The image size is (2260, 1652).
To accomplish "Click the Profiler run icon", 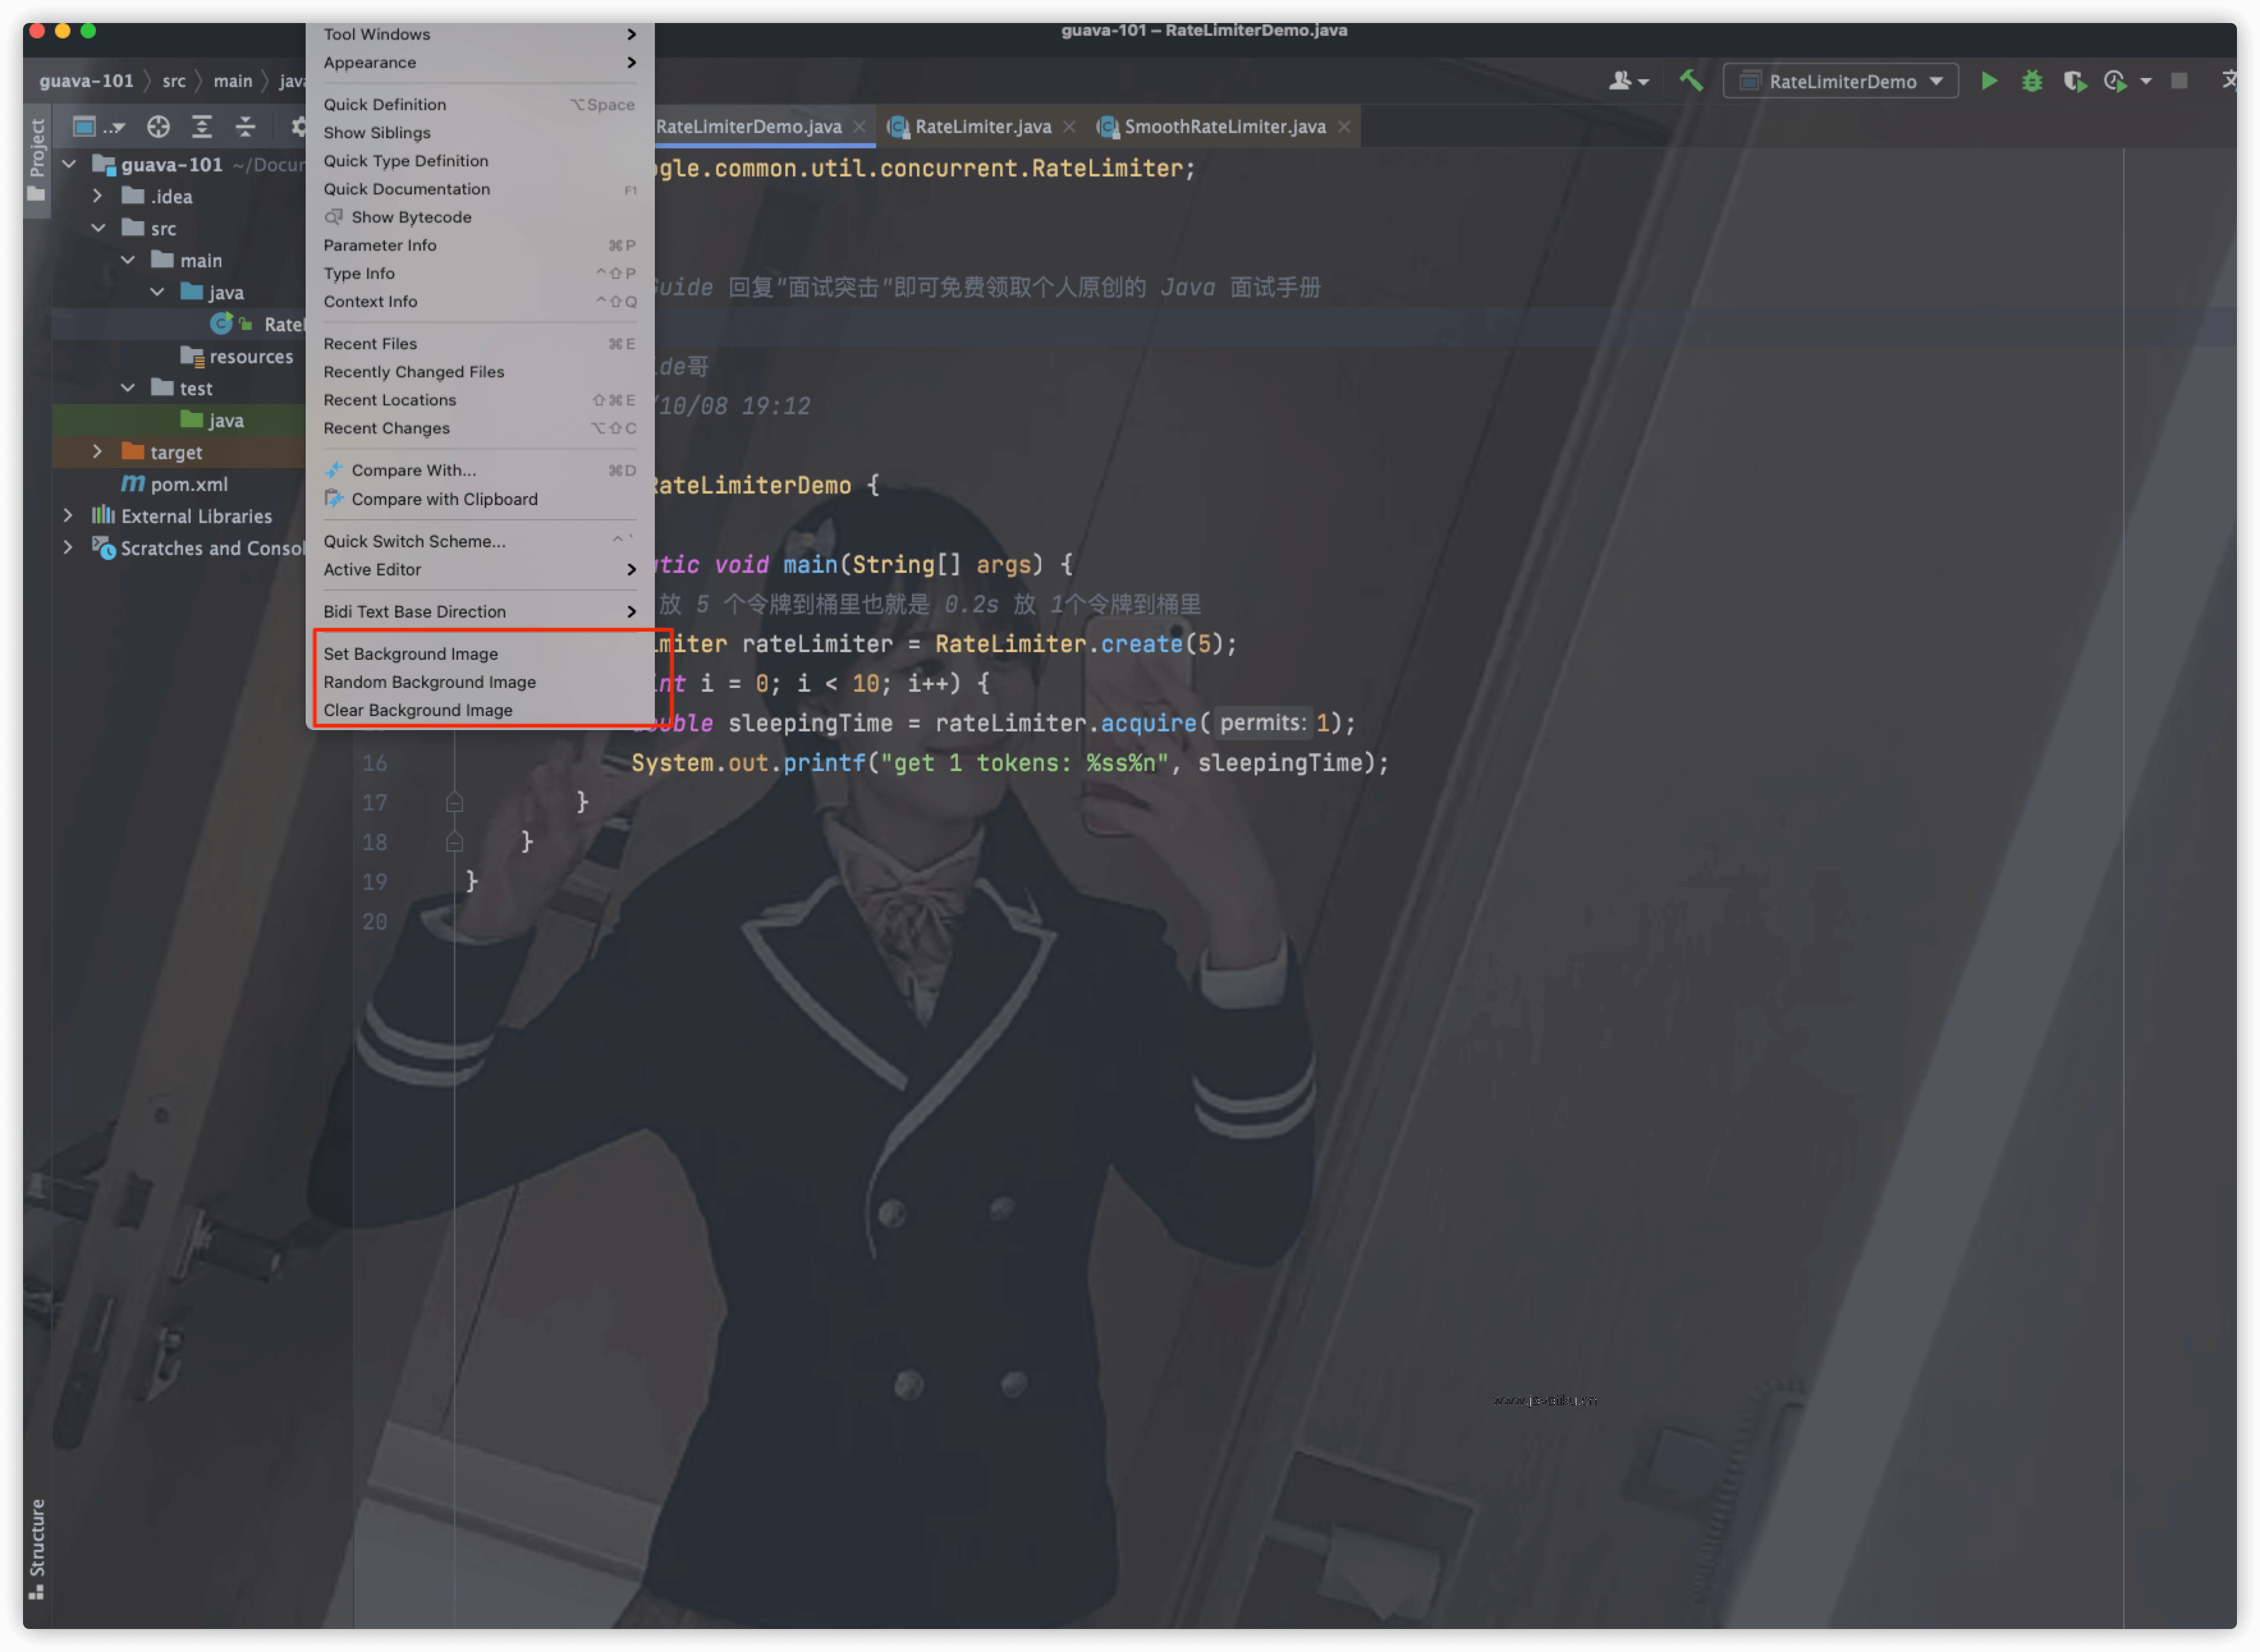I will pyautogui.click(x=2115, y=81).
